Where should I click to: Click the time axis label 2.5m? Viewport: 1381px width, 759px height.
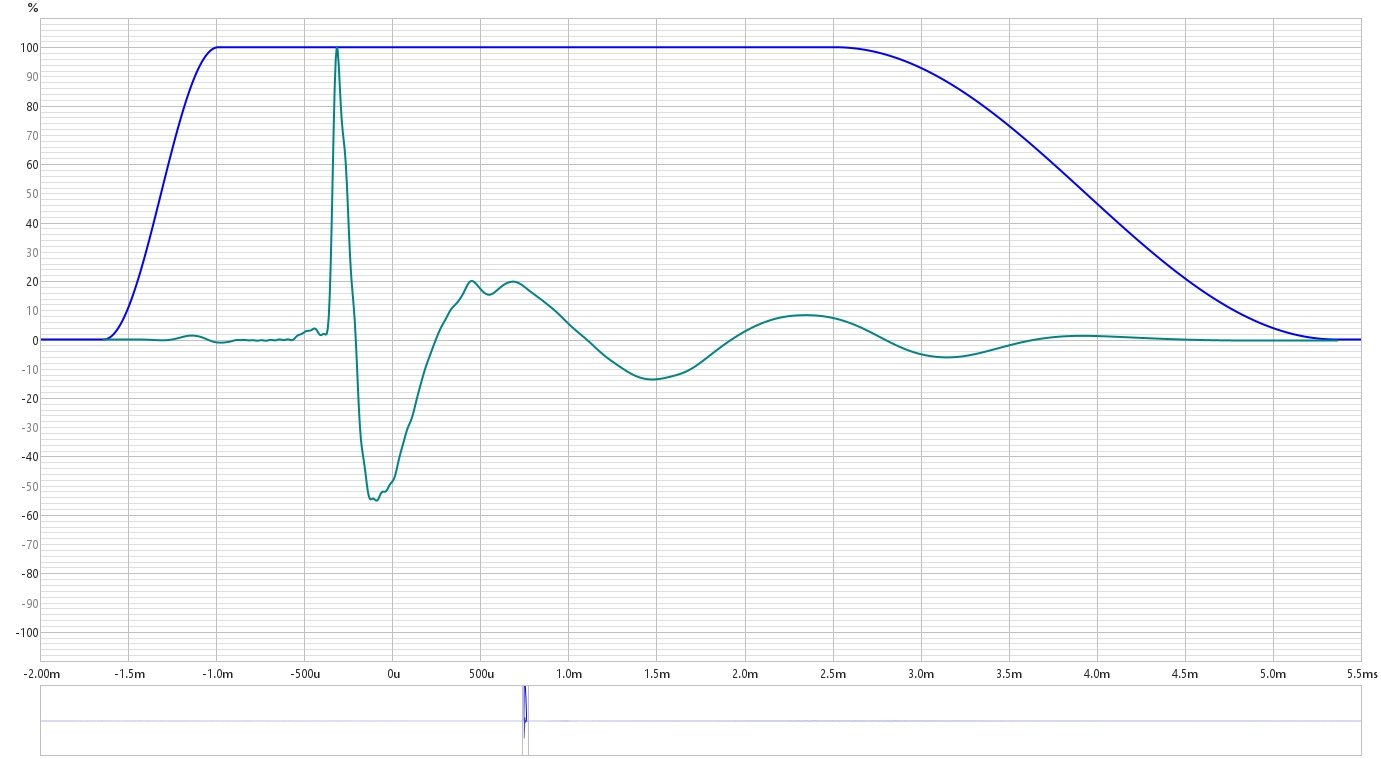(x=833, y=674)
